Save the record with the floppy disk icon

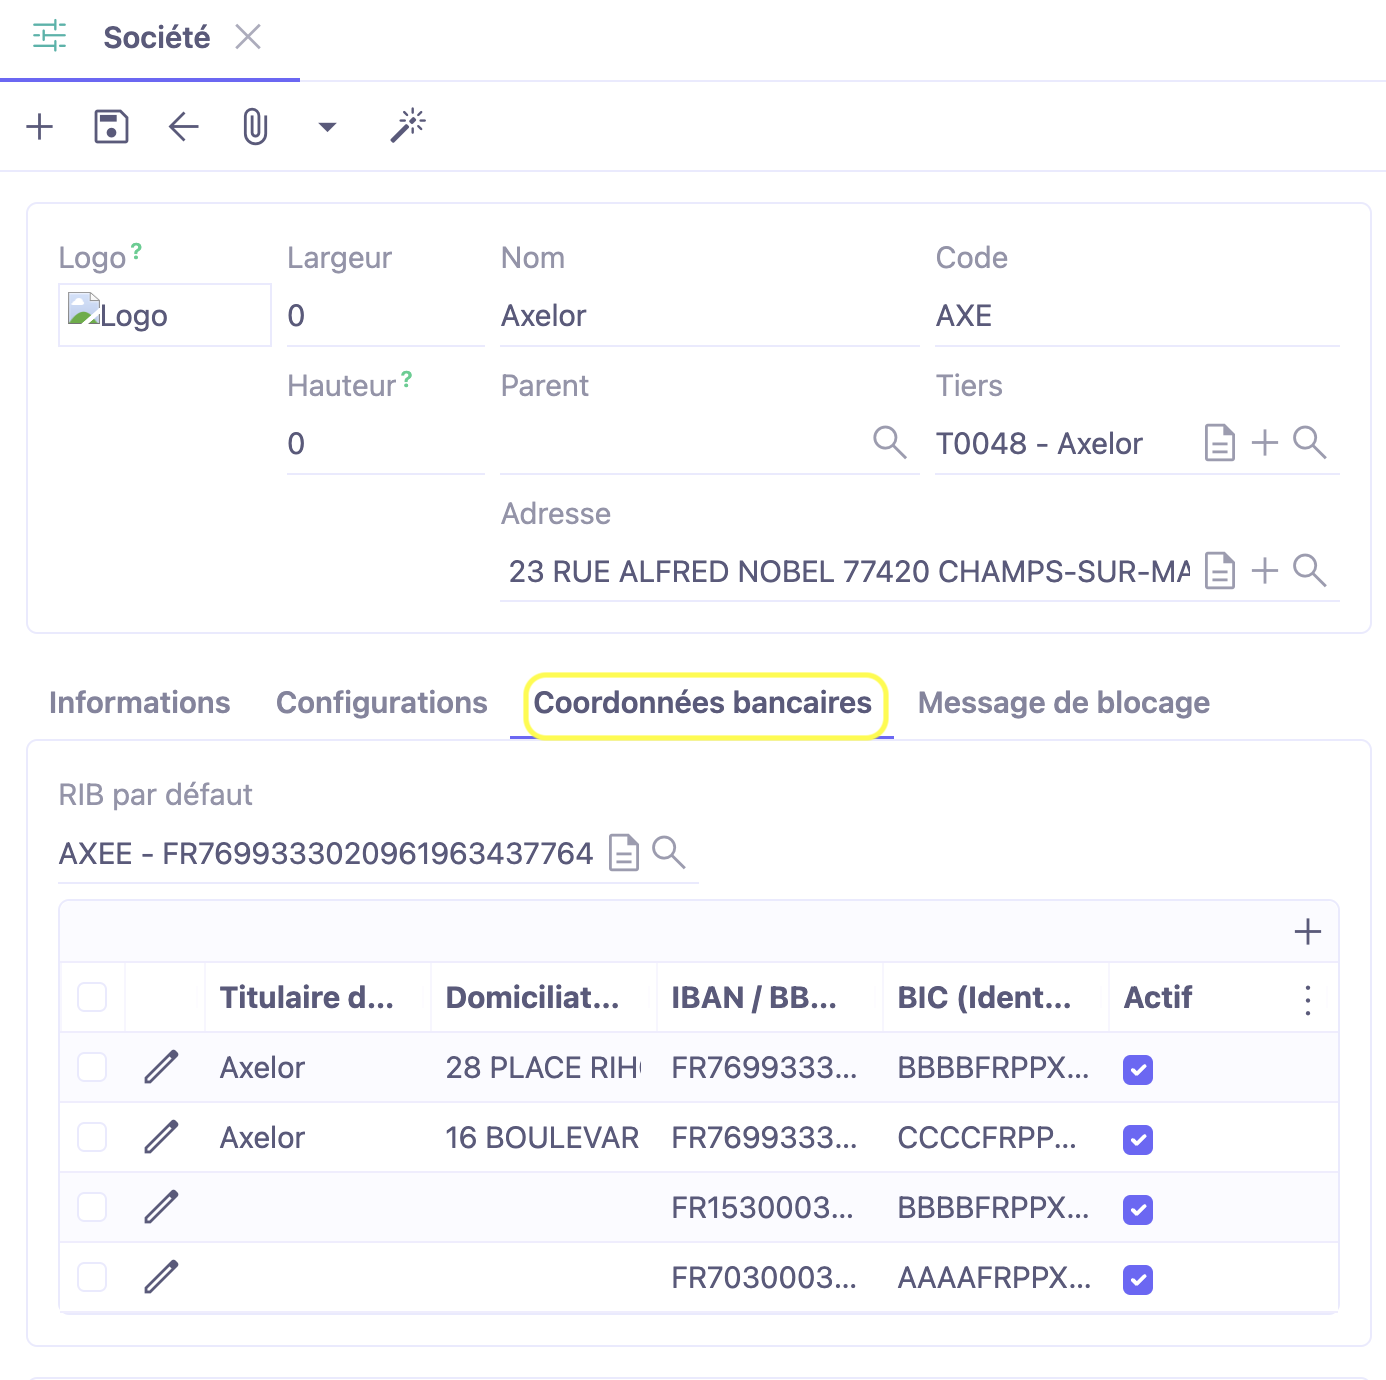pyautogui.click(x=111, y=127)
